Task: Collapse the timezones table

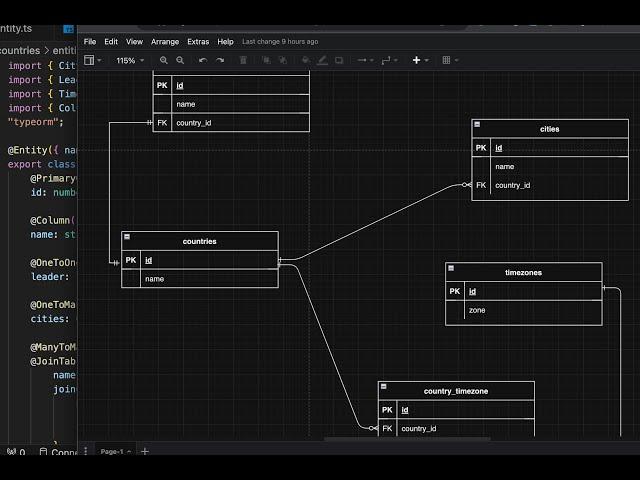Action: click(451, 268)
